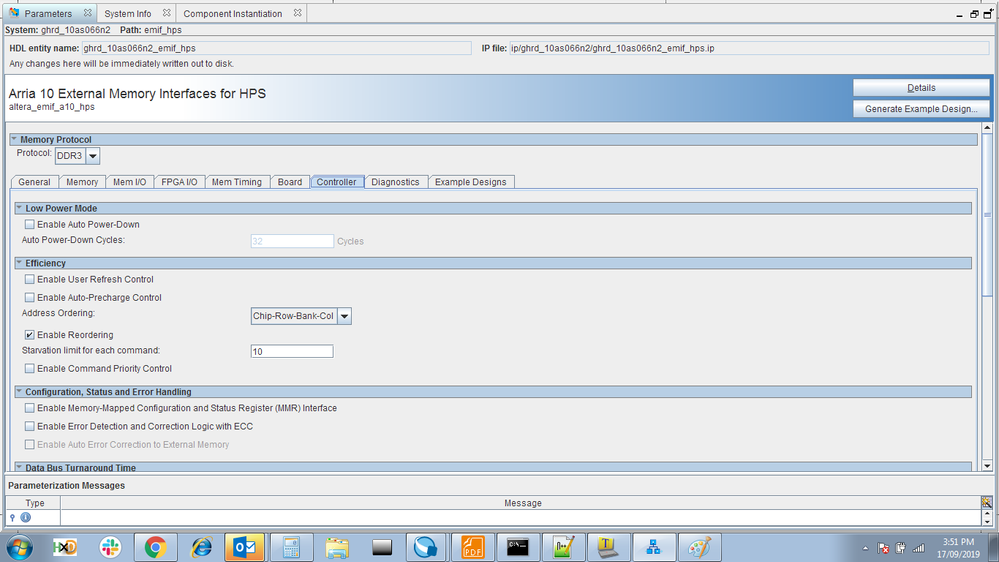Click Generate Example Design button
999x562 pixels.
click(x=921, y=109)
